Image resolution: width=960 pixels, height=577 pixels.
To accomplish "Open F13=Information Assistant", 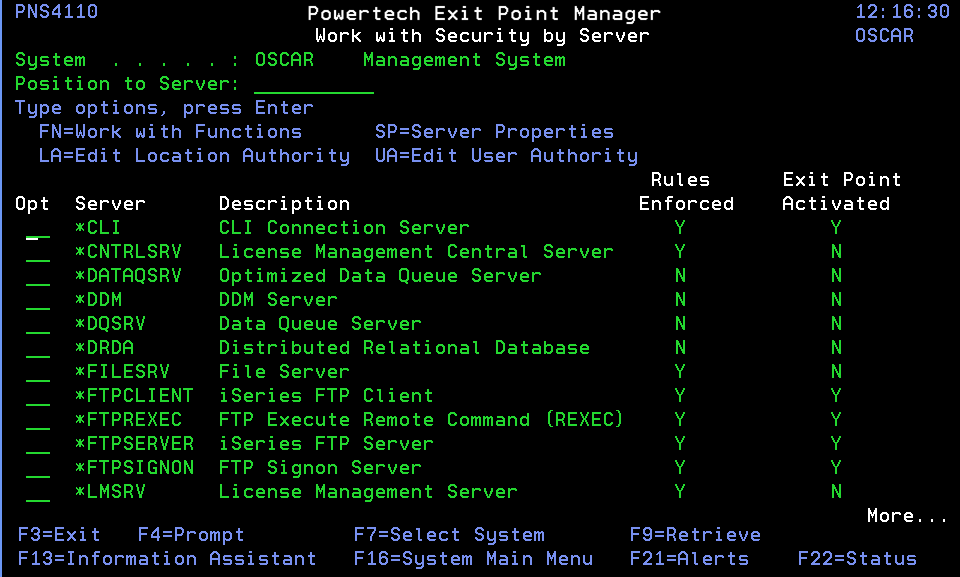I will point(167,559).
